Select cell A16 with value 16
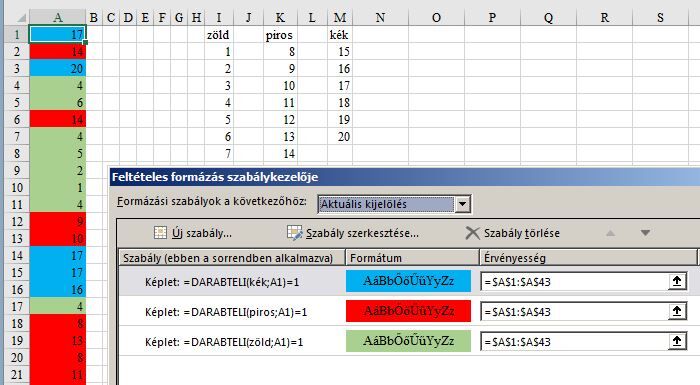Screen dimensions: 700x385 [58, 289]
